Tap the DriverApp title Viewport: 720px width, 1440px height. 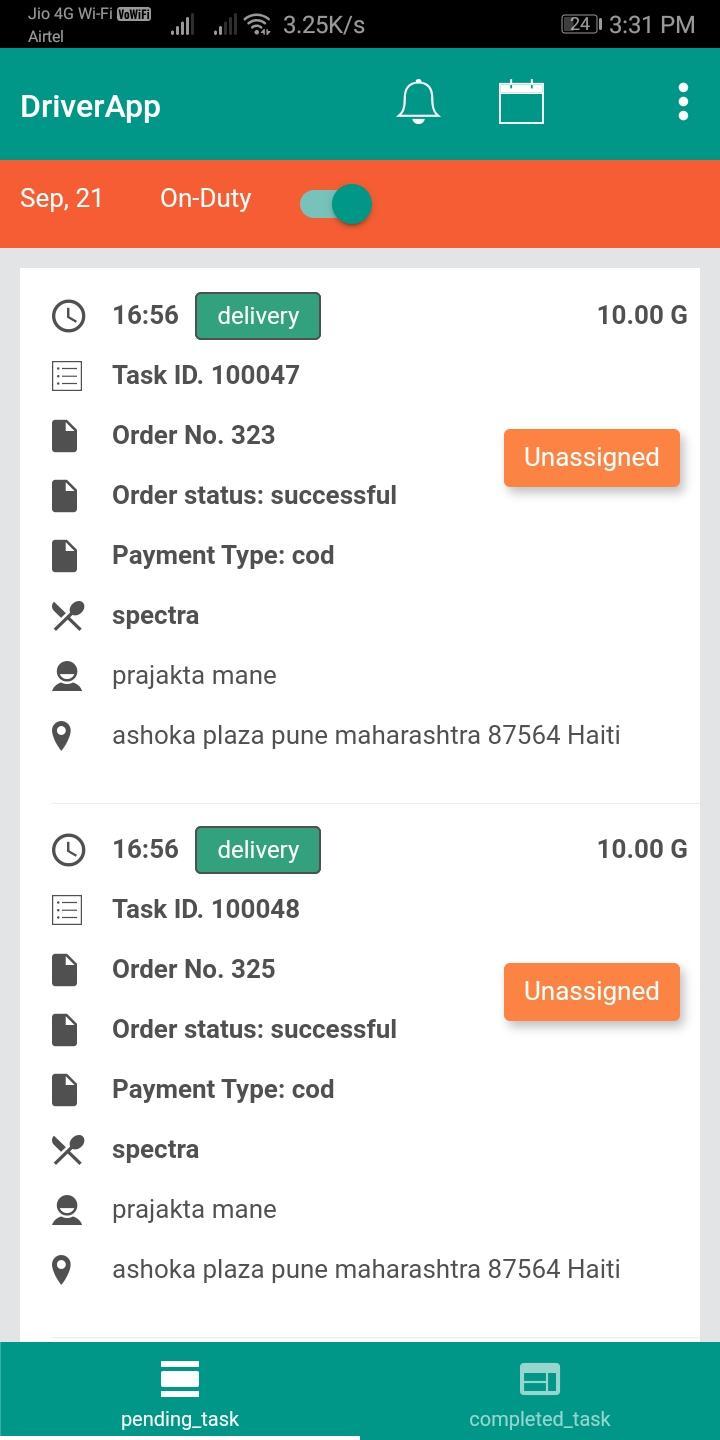pyautogui.click(x=90, y=106)
